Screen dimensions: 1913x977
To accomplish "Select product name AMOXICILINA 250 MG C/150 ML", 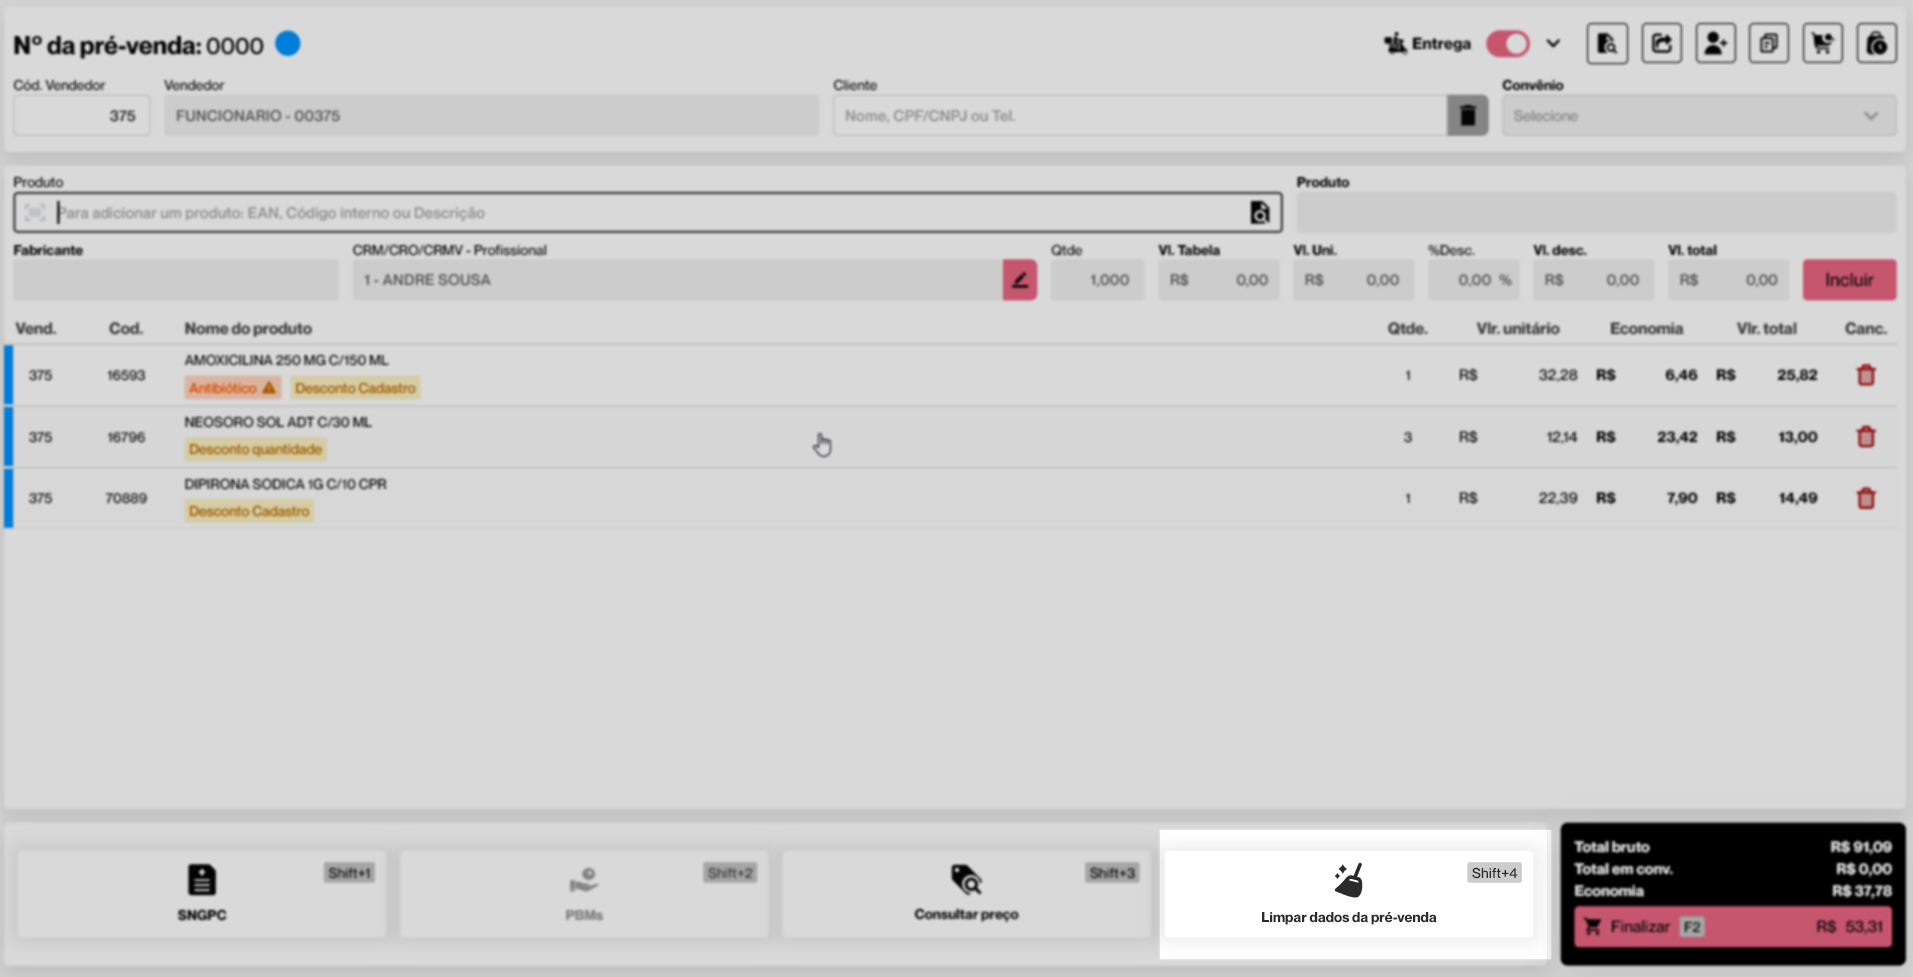I will (x=286, y=360).
